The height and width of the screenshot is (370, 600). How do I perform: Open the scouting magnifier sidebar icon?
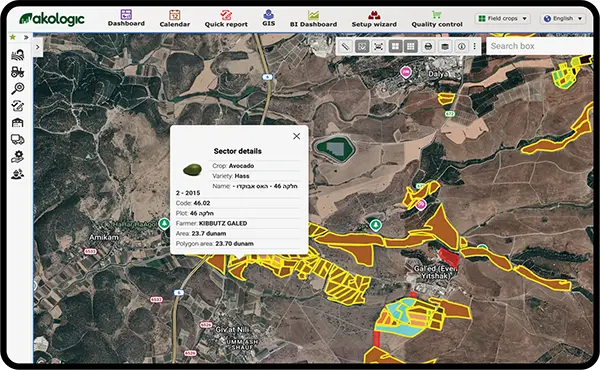click(x=18, y=88)
